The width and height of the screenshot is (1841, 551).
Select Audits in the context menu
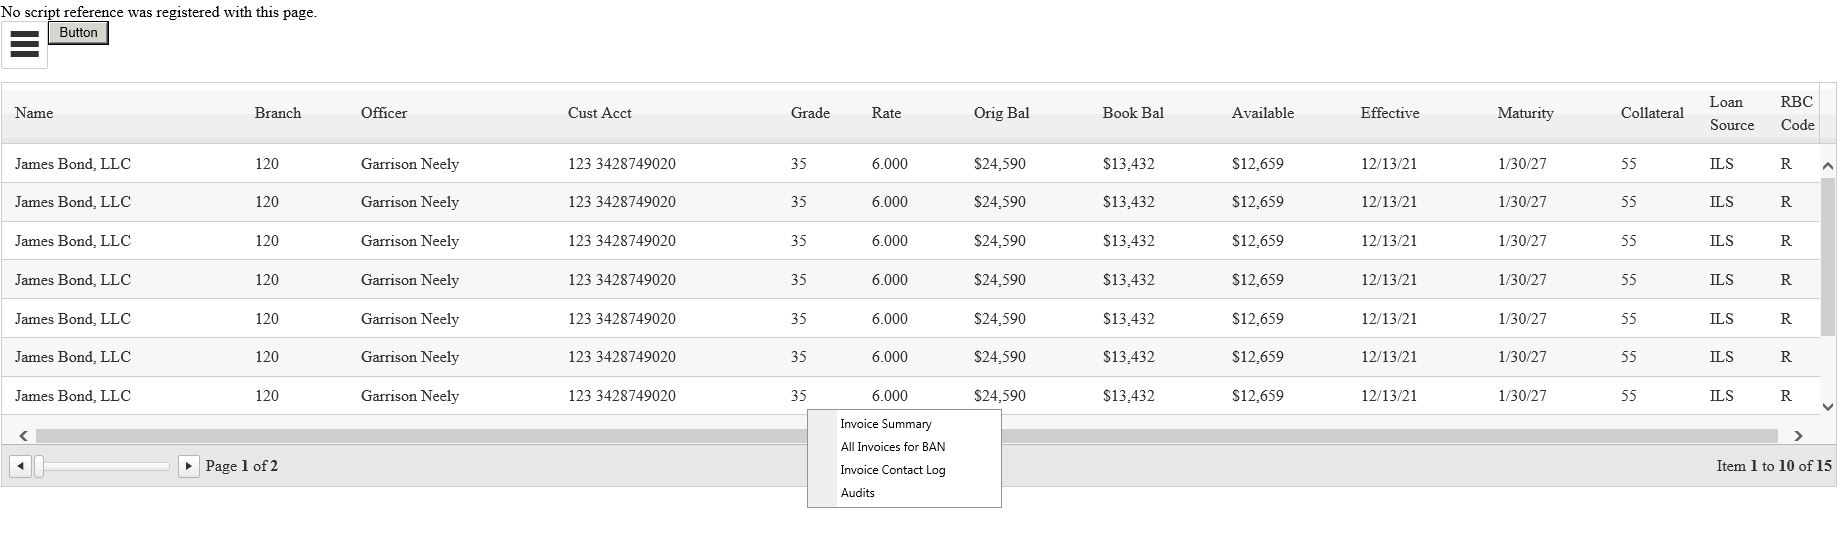tap(857, 493)
